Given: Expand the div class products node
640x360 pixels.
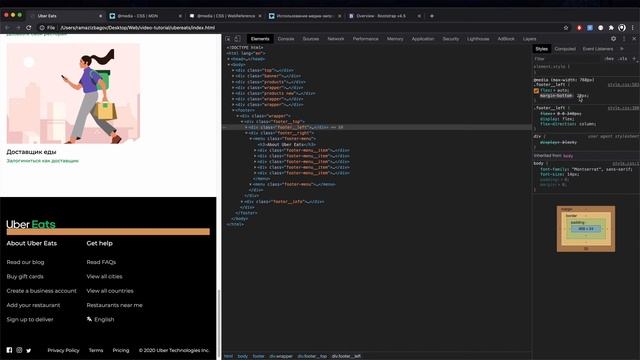Looking at the screenshot, I should (x=233, y=82).
